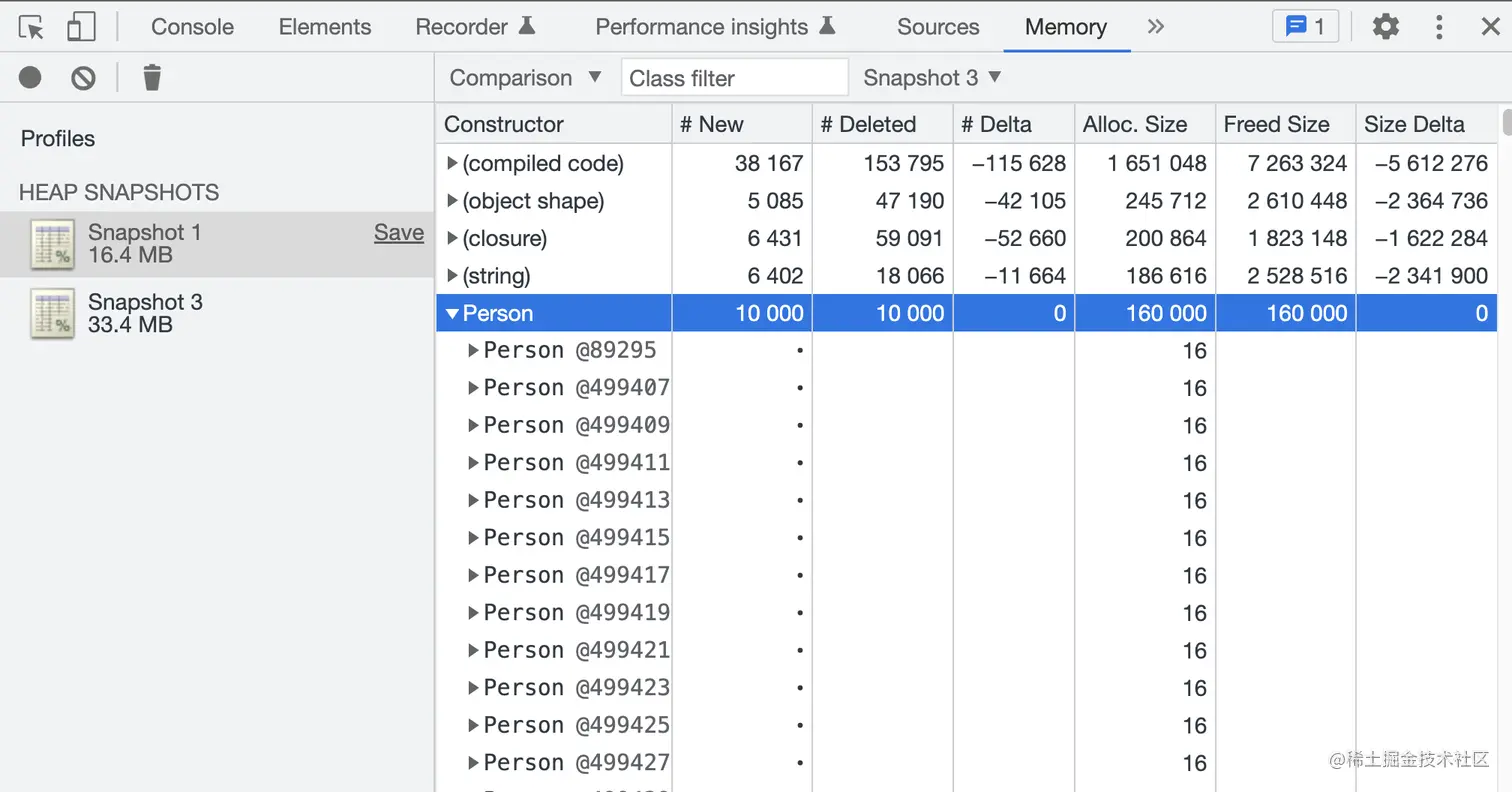Show more tabs with the chevron
Screen dimensions: 1512x792
tap(1156, 27)
